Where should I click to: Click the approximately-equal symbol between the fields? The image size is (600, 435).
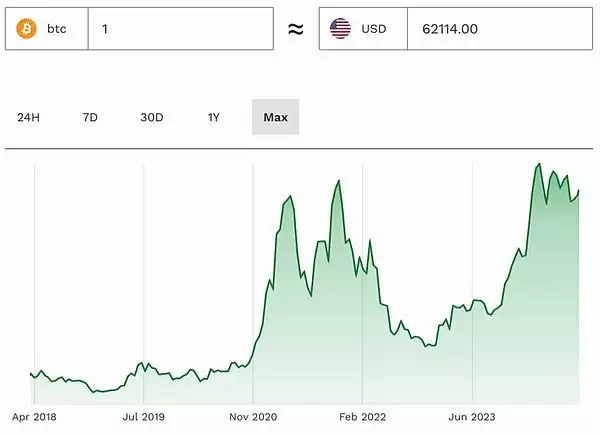295,29
